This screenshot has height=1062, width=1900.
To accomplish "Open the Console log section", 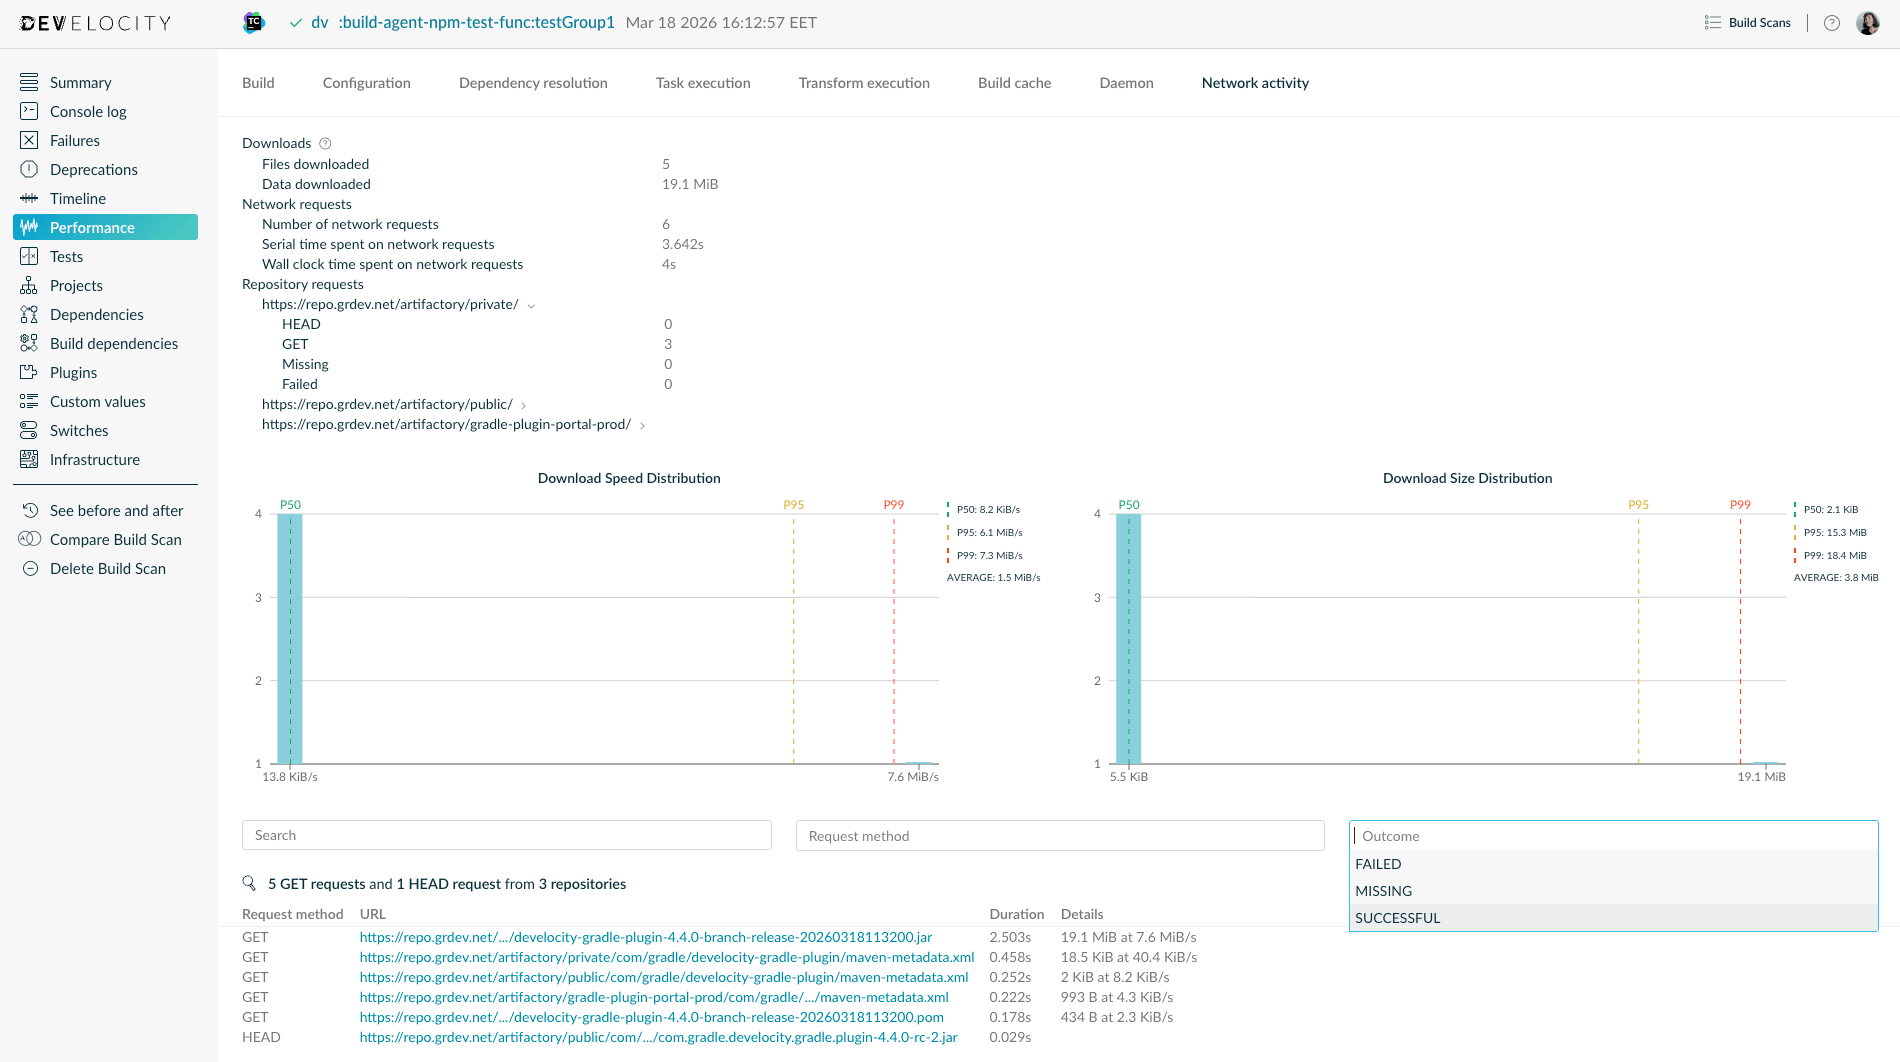I will 87,111.
